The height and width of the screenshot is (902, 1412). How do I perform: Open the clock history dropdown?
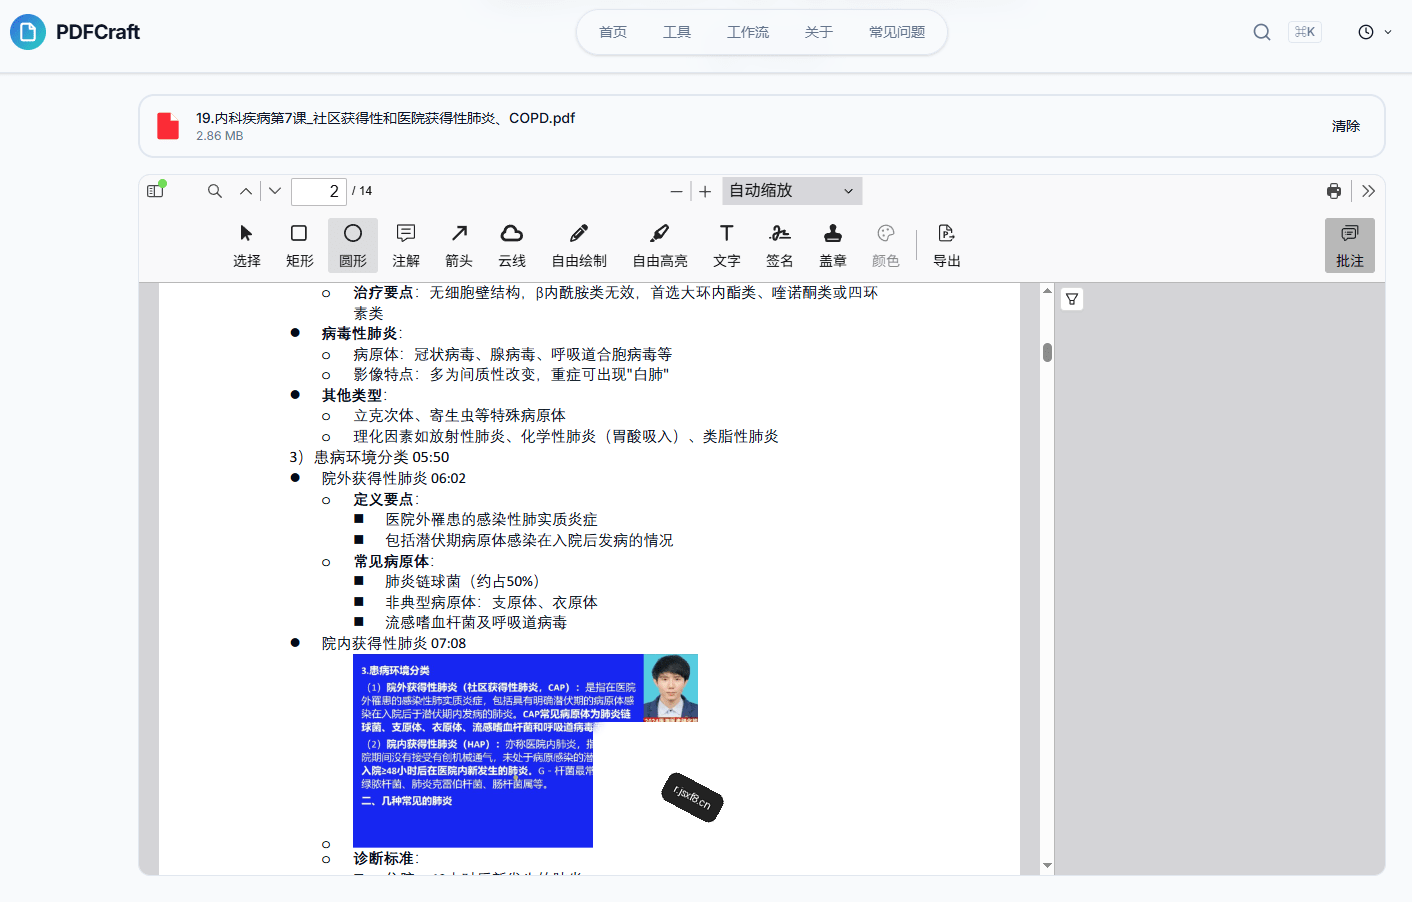click(x=1375, y=32)
